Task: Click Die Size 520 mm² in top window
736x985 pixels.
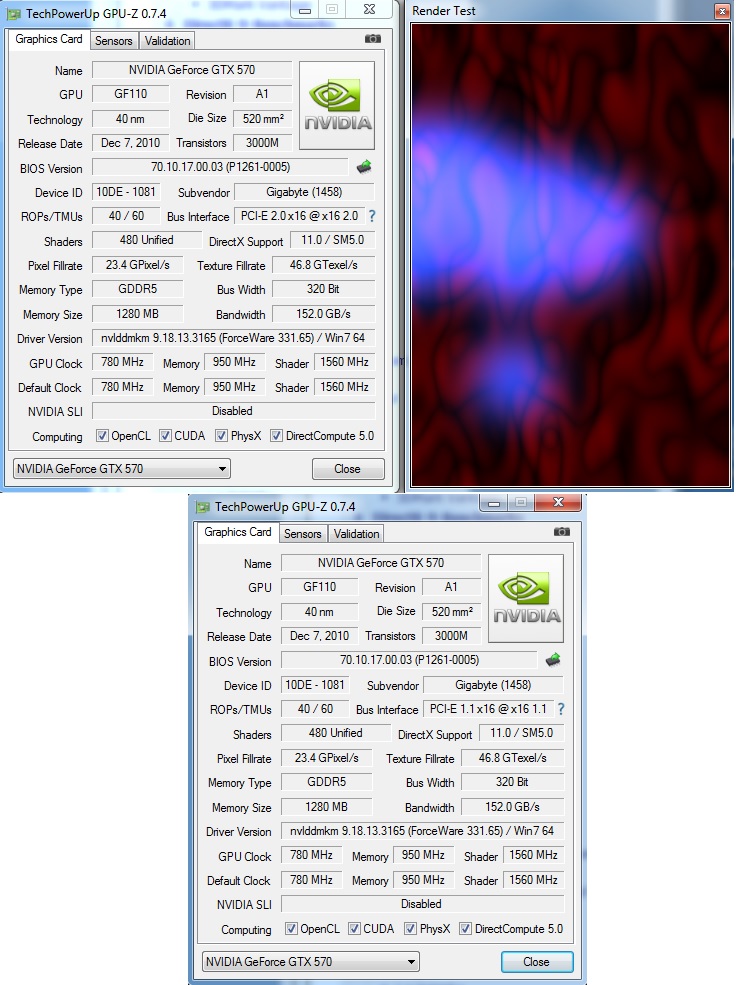Action: [263, 118]
